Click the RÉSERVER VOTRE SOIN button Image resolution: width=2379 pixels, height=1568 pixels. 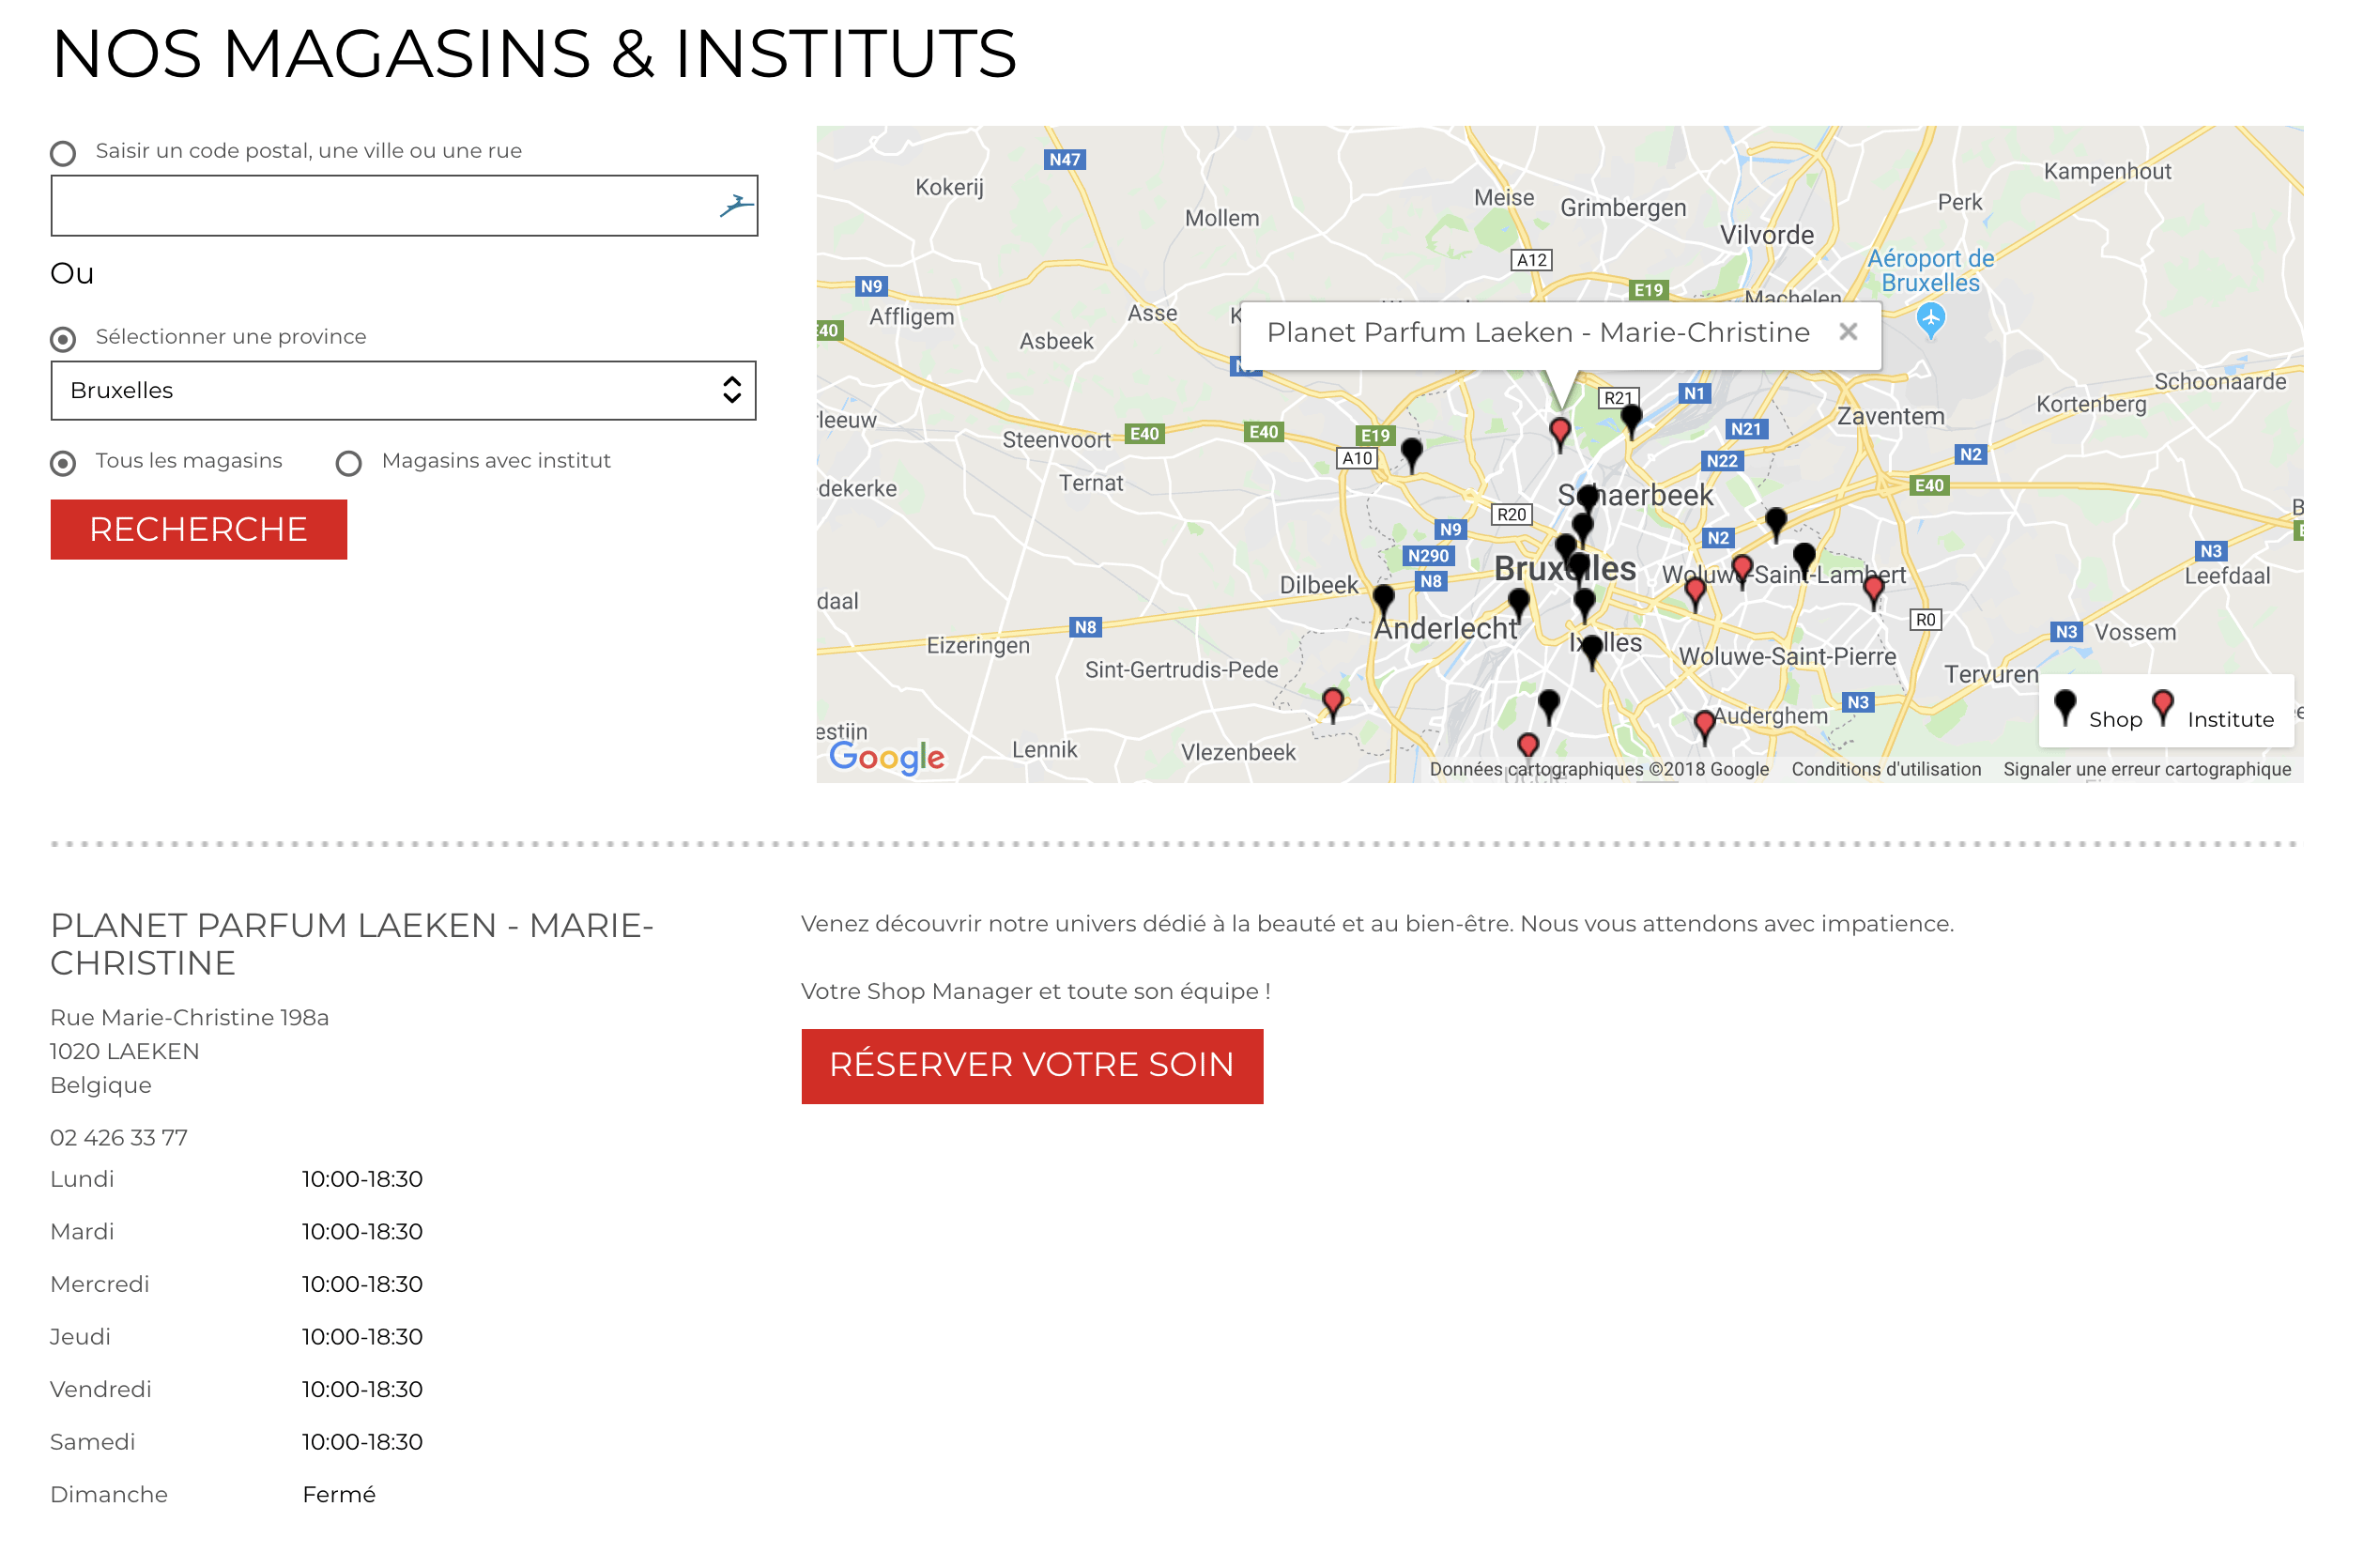[x=1033, y=1067]
